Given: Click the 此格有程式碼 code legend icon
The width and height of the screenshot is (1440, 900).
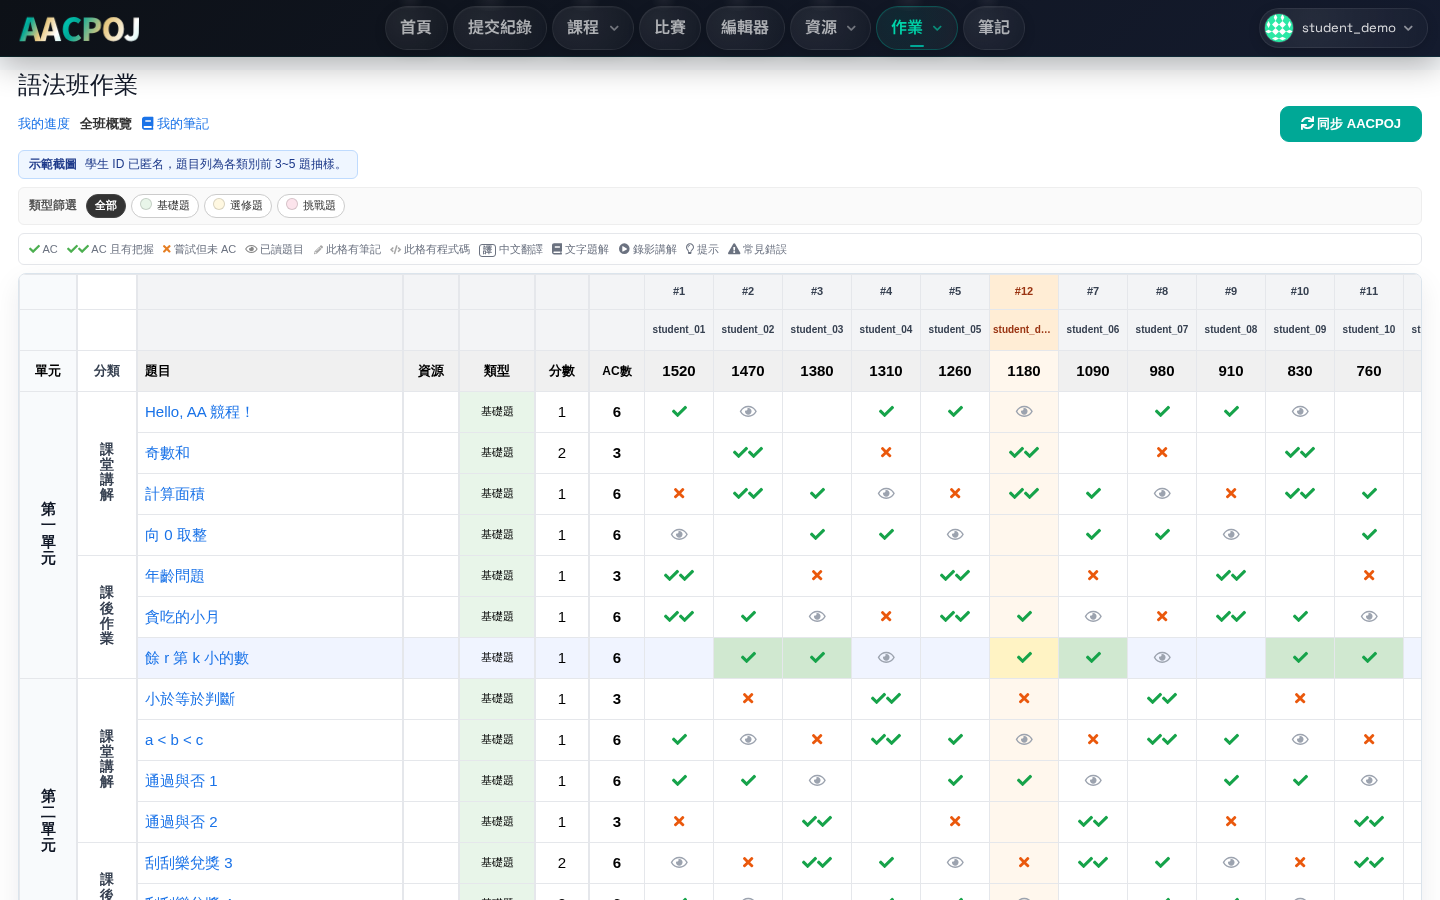Looking at the screenshot, I should coord(396,250).
